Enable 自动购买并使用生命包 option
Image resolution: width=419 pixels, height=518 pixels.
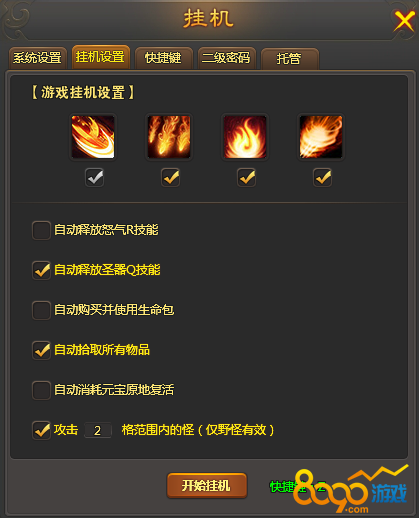[x=41, y=310]
